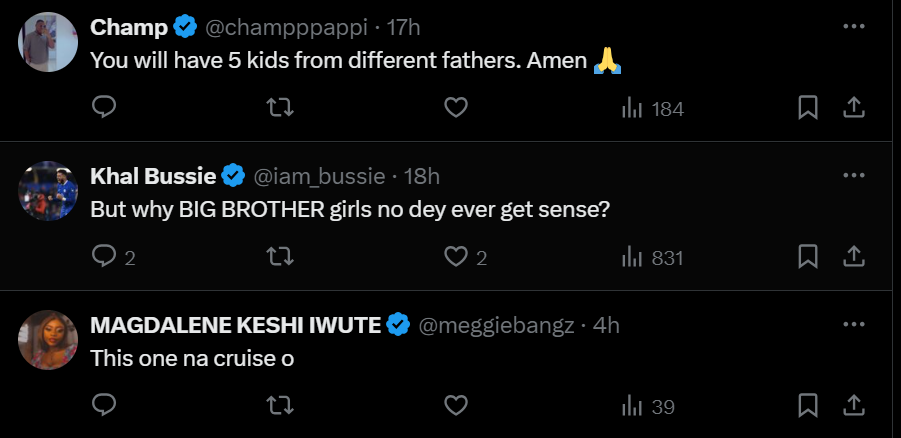Click Khal Bussie's profile avatar
Viewport: 901px width, 438px height.
(x=48, y=190)
